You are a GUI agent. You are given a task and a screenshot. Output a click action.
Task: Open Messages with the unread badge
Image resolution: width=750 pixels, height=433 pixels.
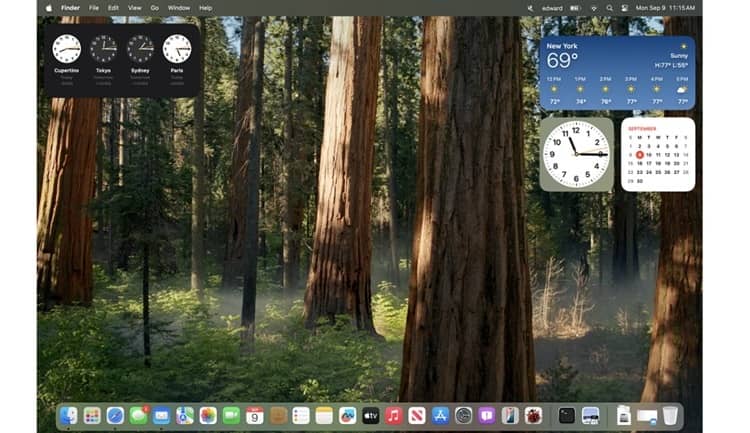click(x=139, y=416)
